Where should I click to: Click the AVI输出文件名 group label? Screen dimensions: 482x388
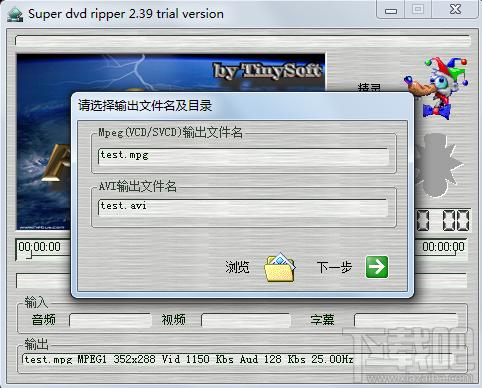[x=137, y=186]
